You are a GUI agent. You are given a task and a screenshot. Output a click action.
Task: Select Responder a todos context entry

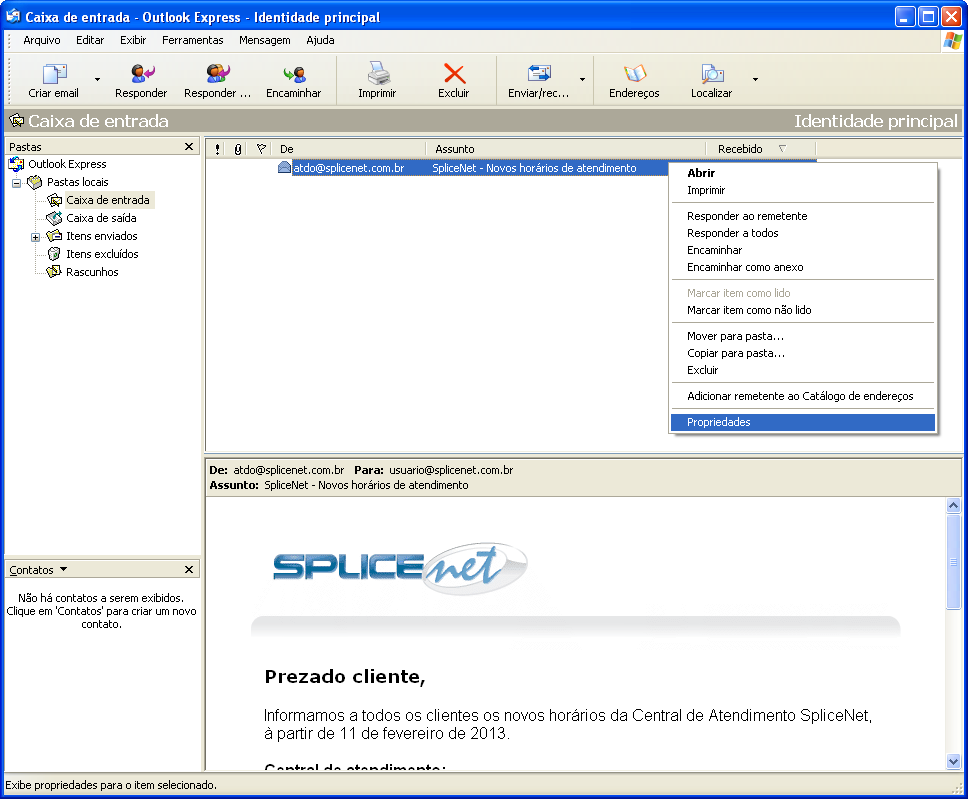click(803, 233)
